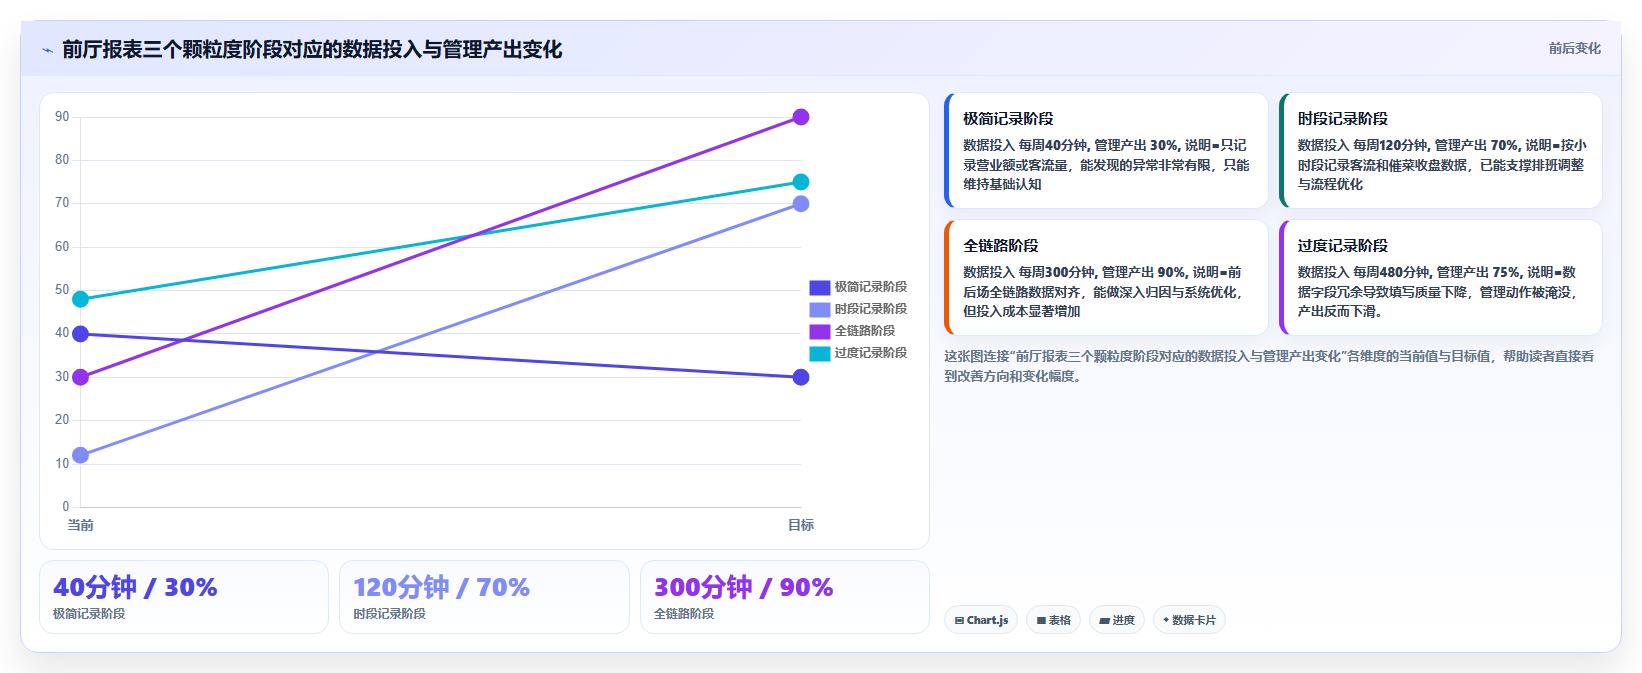Open the 300分钟 / 90% stat card
Viewport: 1642px width, 673px height.
click(785, 597)
